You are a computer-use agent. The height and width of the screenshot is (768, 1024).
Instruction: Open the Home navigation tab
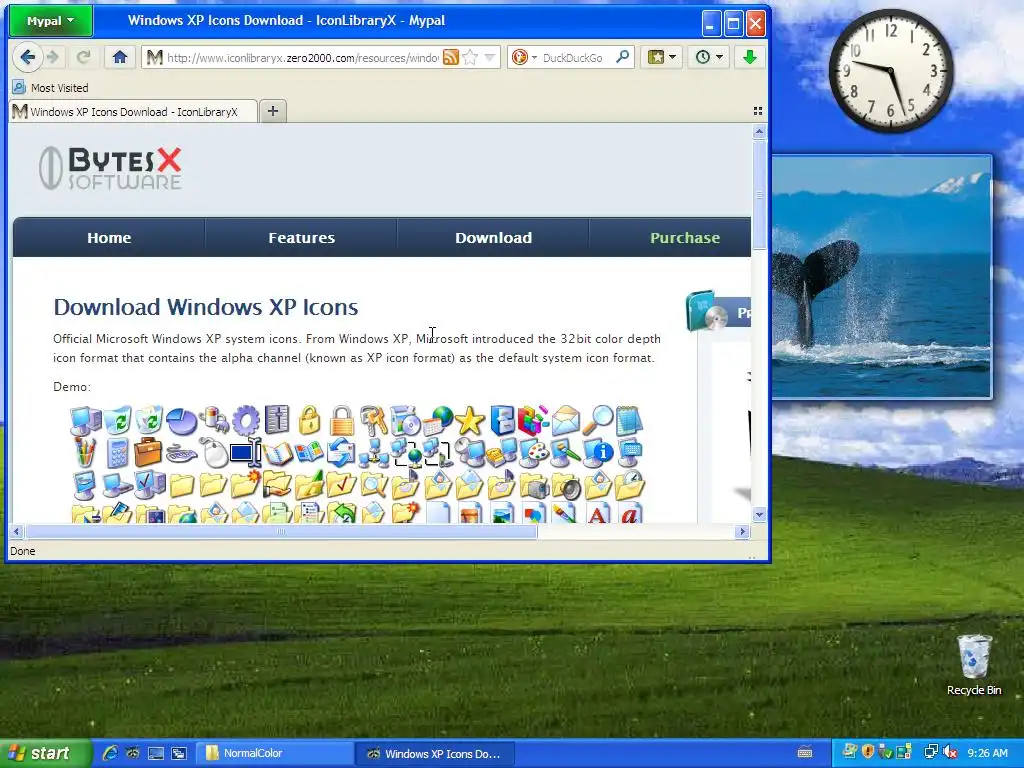(109, 238)
